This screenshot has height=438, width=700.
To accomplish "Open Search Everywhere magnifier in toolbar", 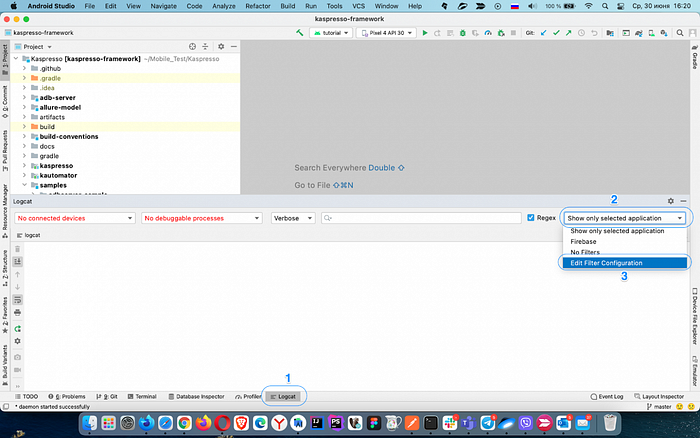I will (x=679, y=33).
